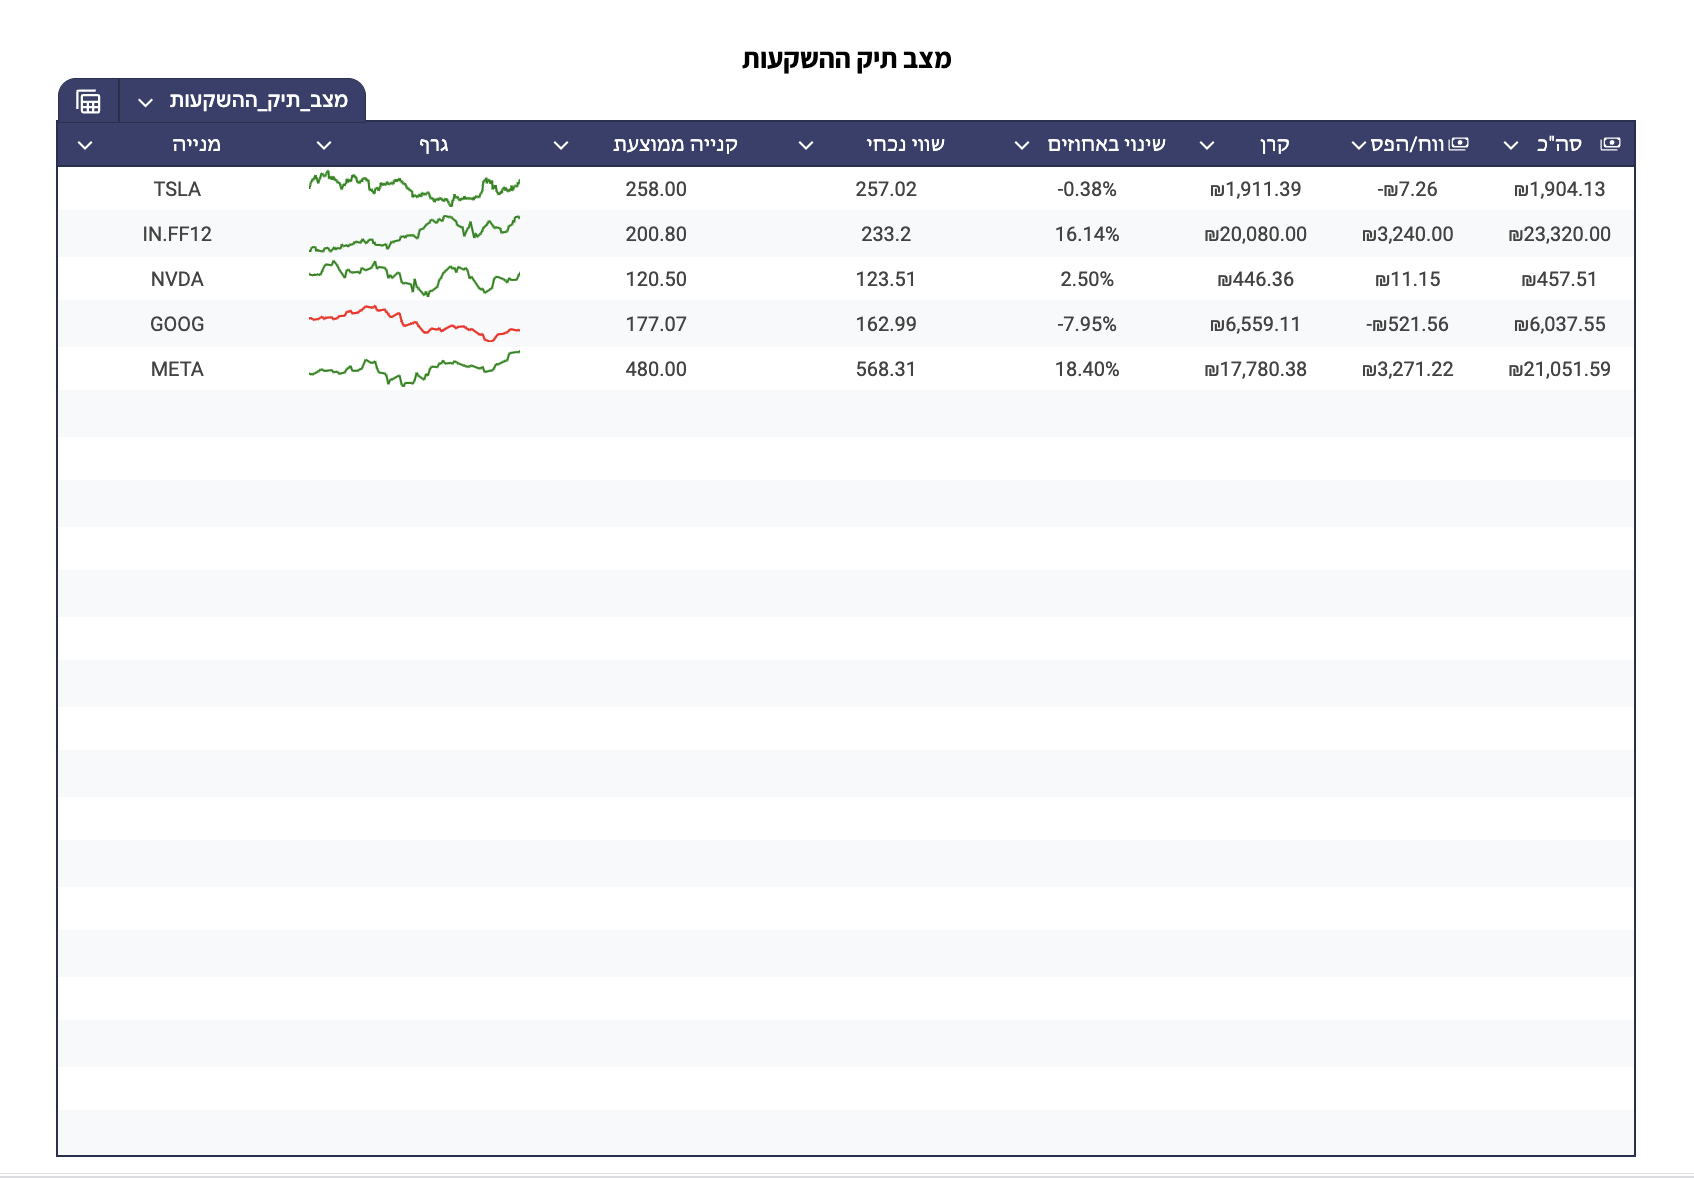This screenshot has height=1178, width=1694.
Task: Click the IN.FF12 stock name cell
Action: [x=177, y=234]
